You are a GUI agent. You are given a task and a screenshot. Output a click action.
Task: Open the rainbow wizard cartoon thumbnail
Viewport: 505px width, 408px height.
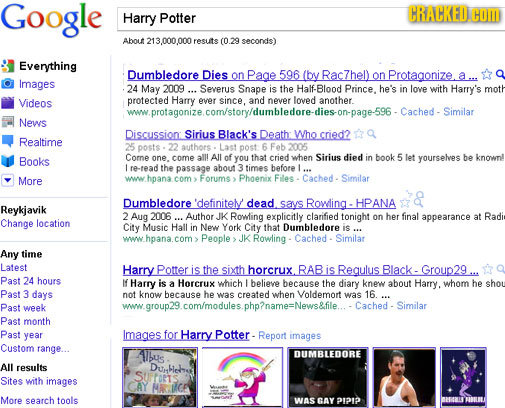(242, 377)
